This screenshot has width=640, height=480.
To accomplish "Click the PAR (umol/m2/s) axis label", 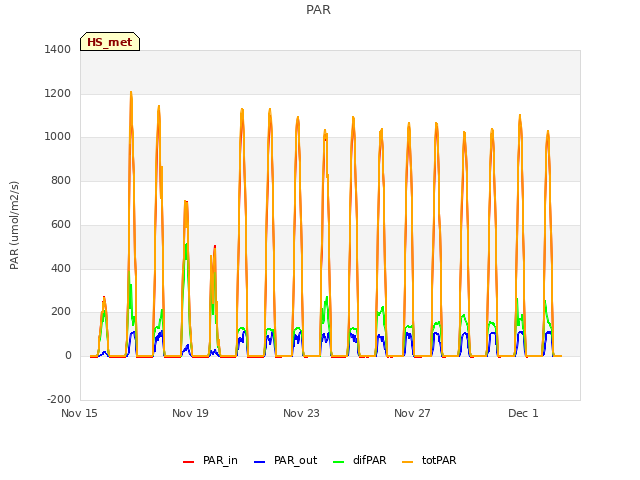I will 14,225.
